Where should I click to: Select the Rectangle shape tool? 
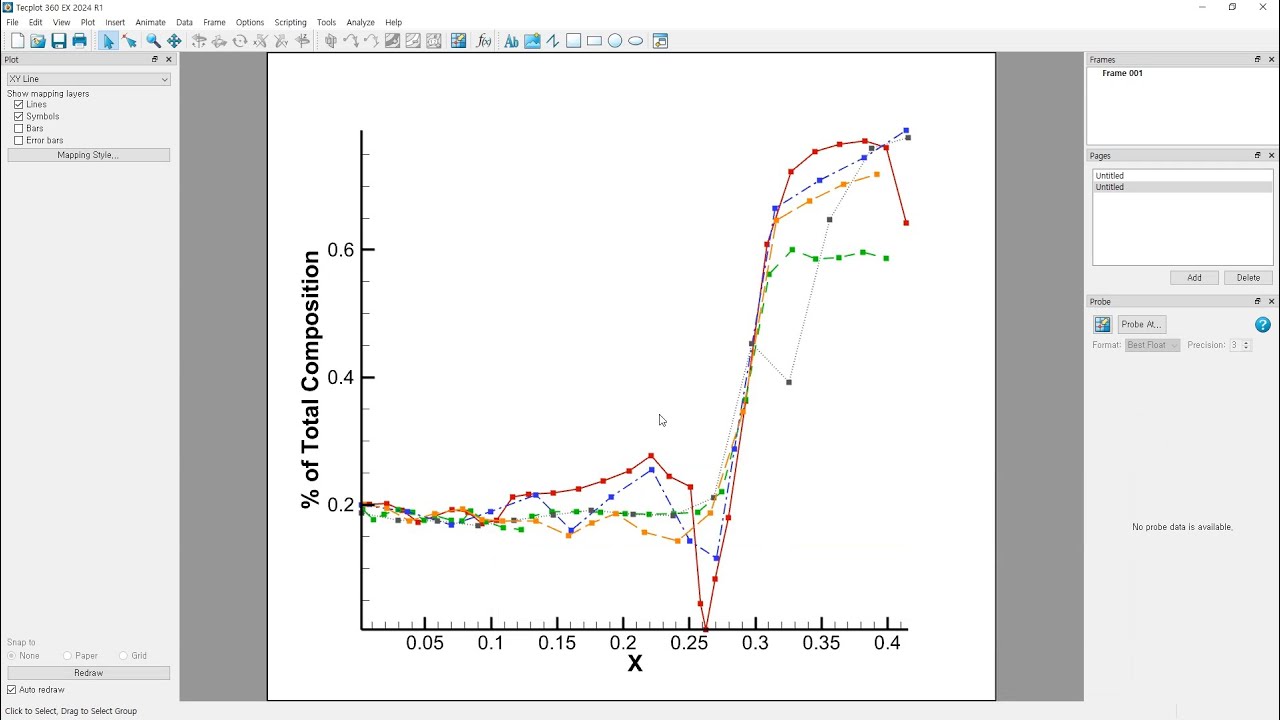click(594, 41)
